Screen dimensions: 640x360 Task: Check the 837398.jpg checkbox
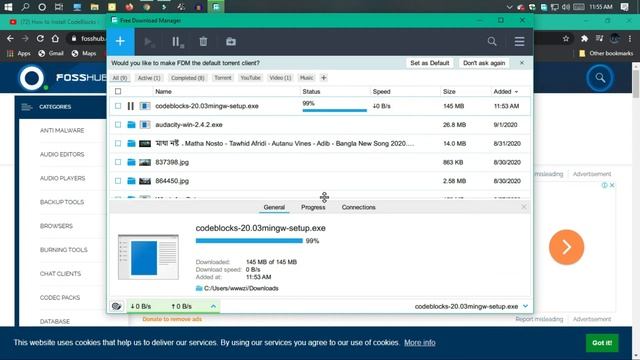point(118,162)
